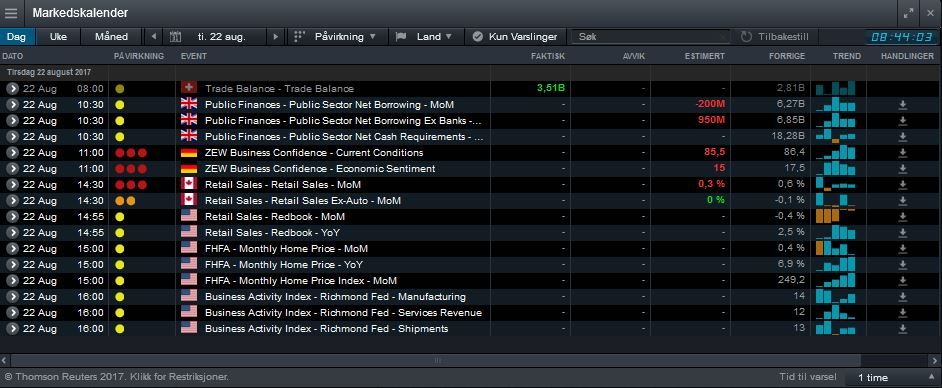Sort by the ESTIMERT column header
The image size is (942, 388).
(x=705, y=56)
